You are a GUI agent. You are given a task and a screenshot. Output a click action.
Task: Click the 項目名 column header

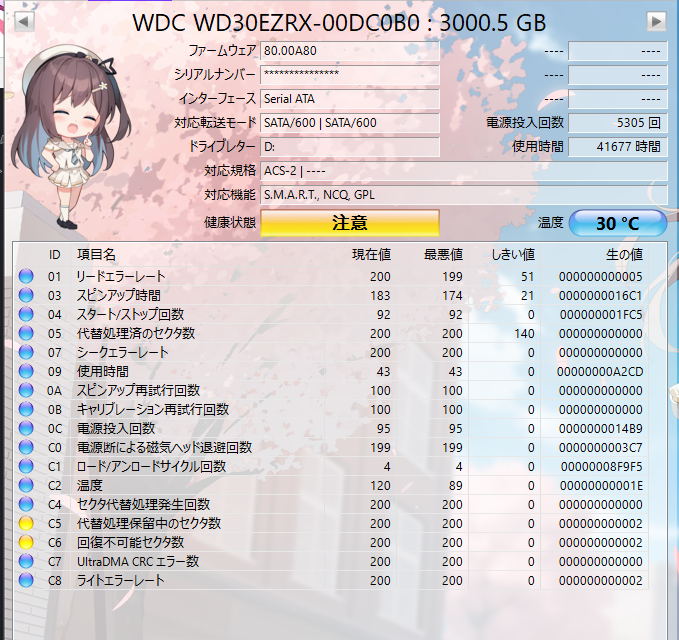click(97, 255)
